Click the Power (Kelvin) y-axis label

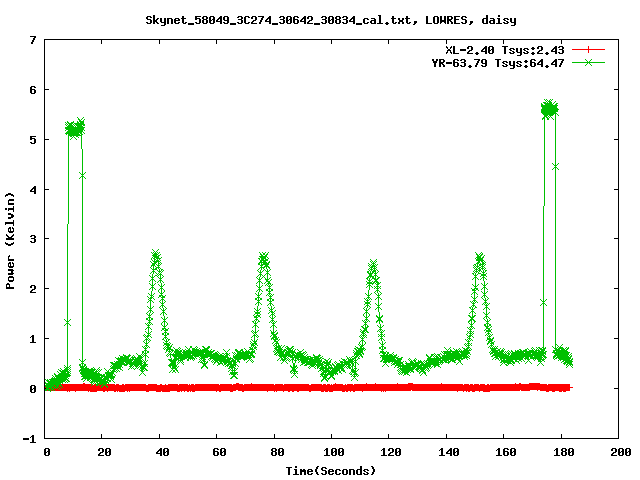click(10, 241)
